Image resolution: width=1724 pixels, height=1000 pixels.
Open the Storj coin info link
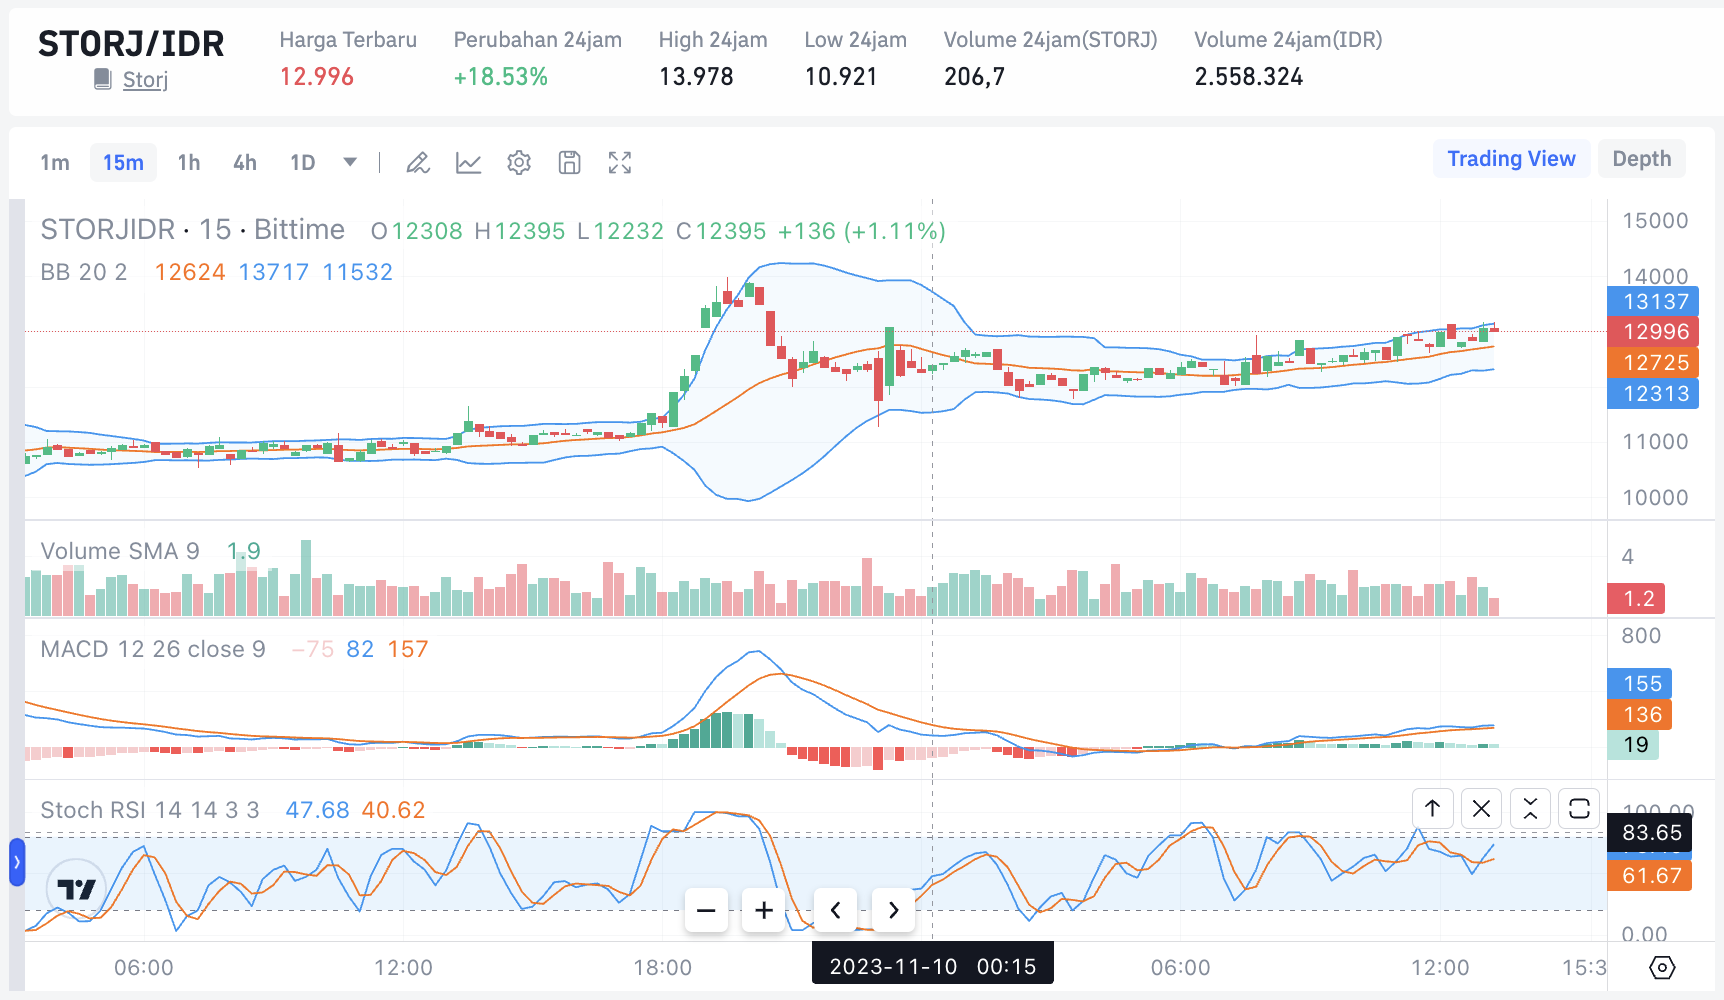pos(145,80)
